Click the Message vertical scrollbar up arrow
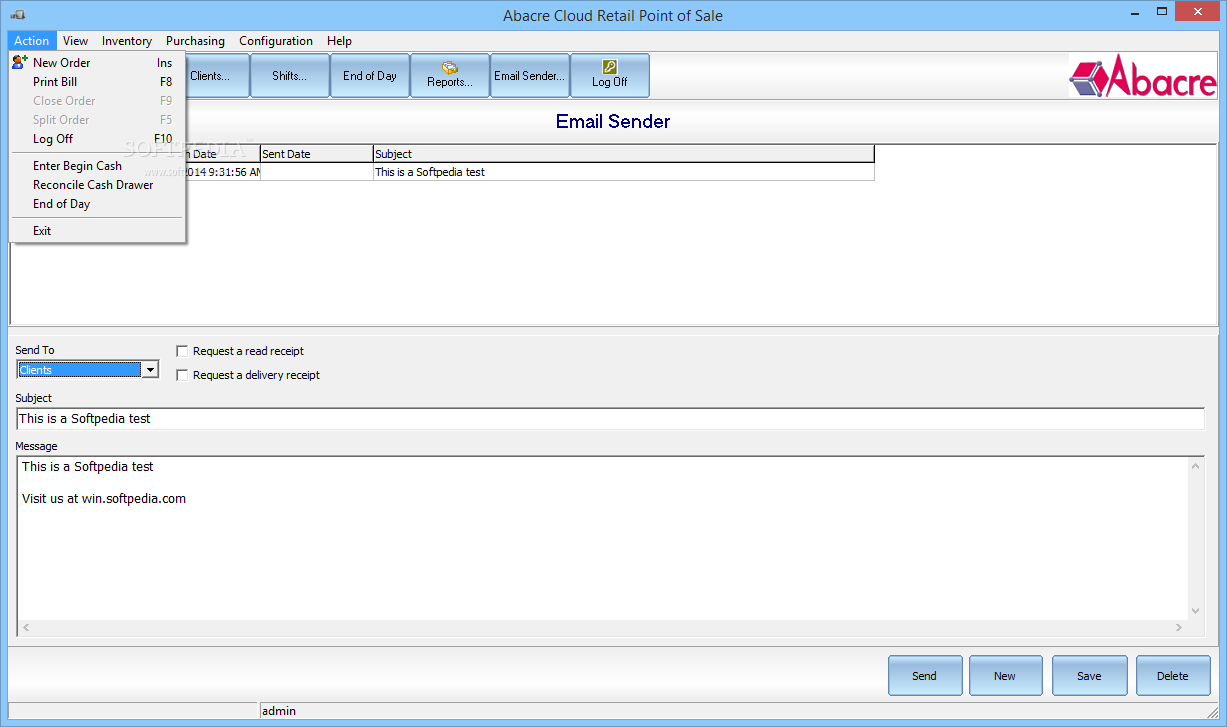 (1195, 466)
